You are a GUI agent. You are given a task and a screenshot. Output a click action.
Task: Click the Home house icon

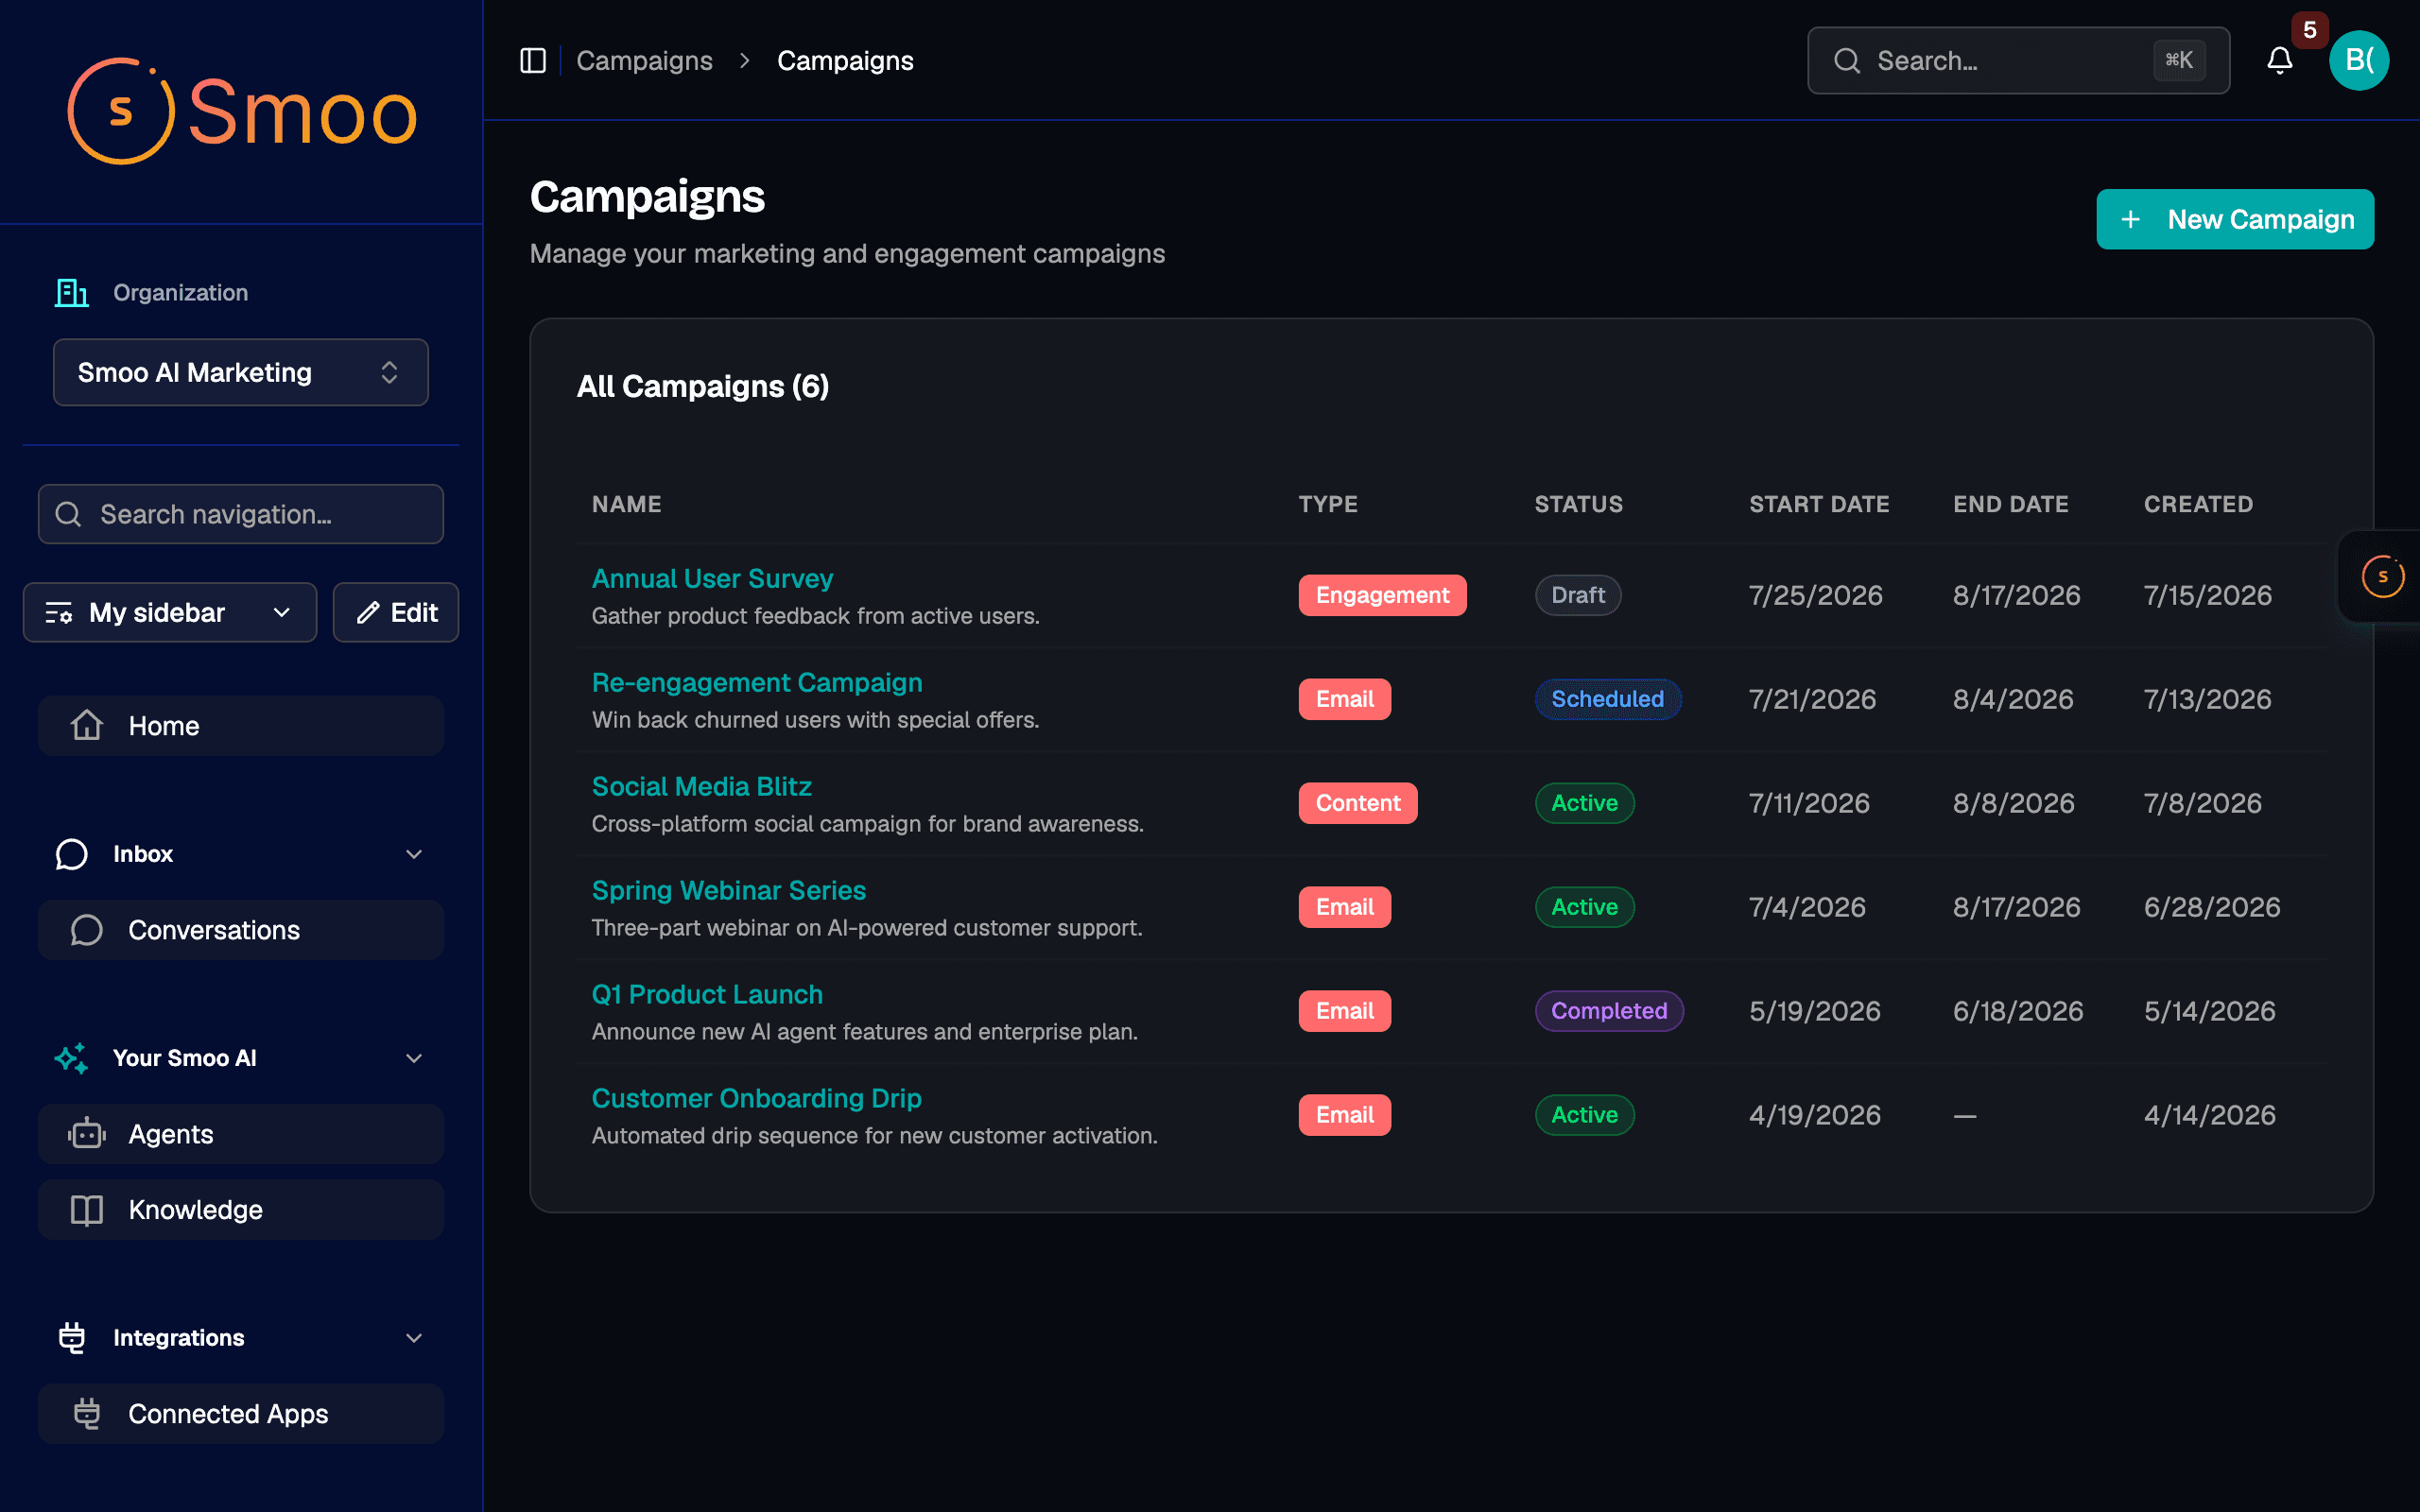87,725
